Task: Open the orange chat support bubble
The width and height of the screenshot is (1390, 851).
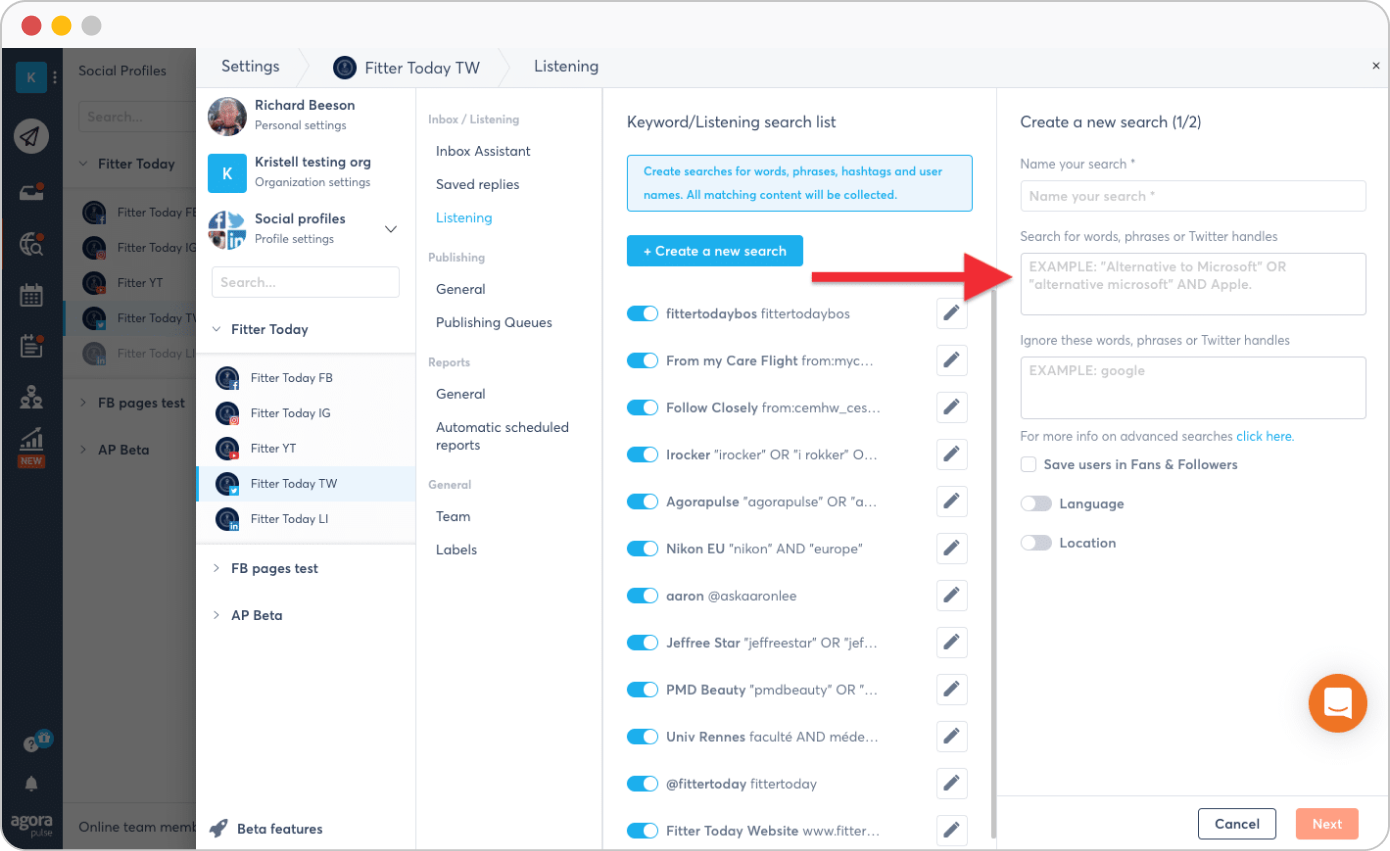Action: pyautogui.click(x=1337, y=703)
